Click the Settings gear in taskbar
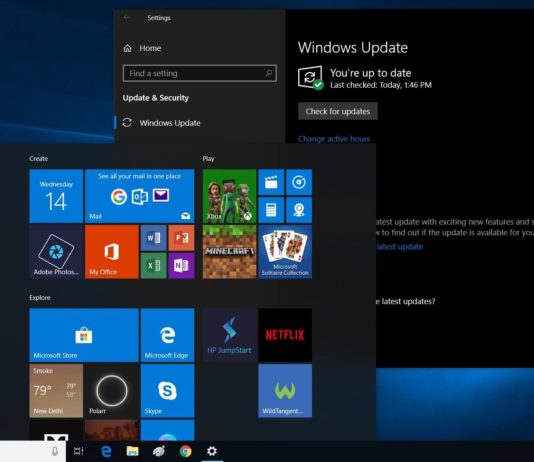The image size is (534, 462). (x=212, y=451)
